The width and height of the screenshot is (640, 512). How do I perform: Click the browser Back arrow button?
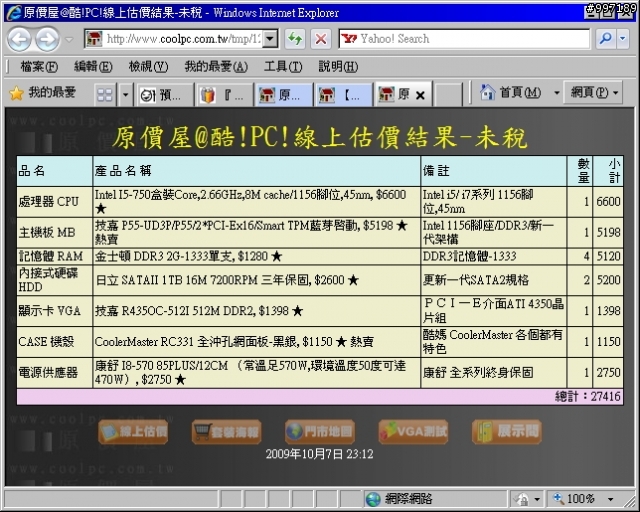(19, 40)
